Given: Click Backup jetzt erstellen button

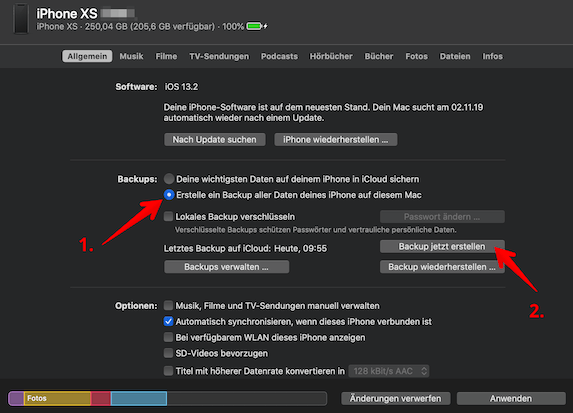Looking at the screenshot, I should [442, 246].
